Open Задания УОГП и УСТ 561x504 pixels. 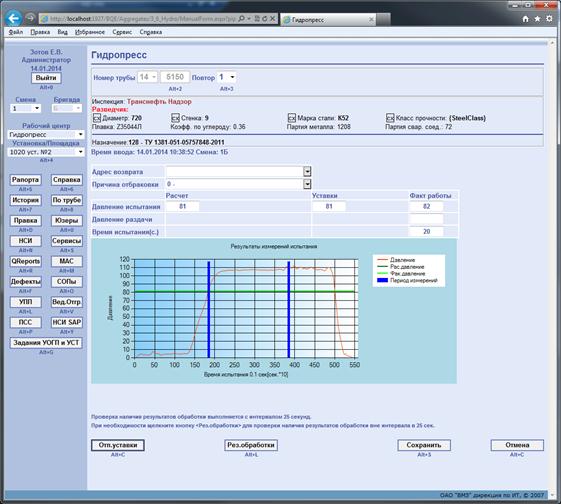pos(46,343)
